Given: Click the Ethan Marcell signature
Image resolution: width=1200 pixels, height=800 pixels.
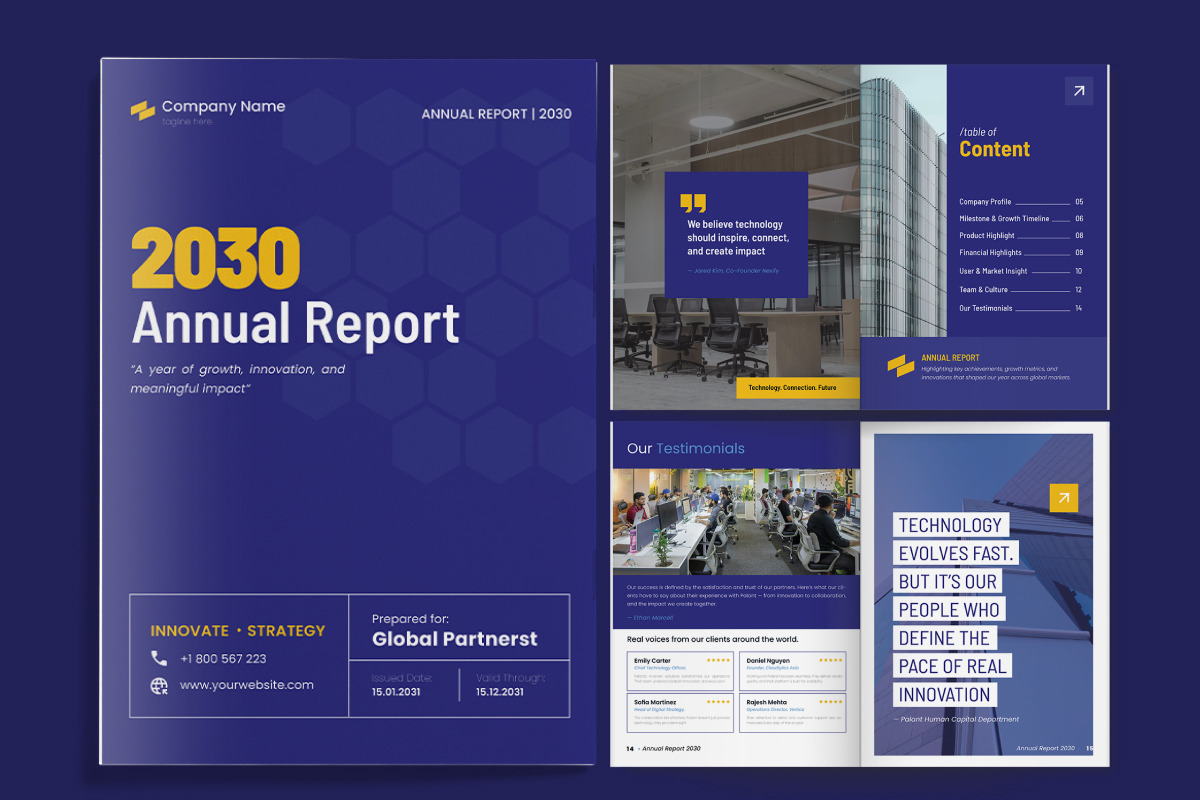Looking at the screenshot, I should (x=653, y=618).
